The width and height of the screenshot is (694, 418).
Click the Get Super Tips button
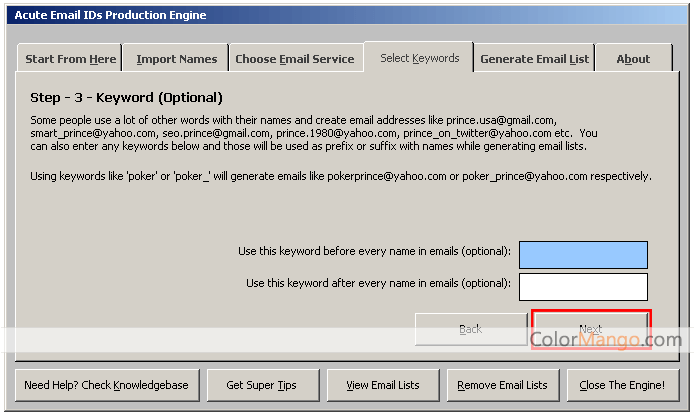[x=261, y=385]
